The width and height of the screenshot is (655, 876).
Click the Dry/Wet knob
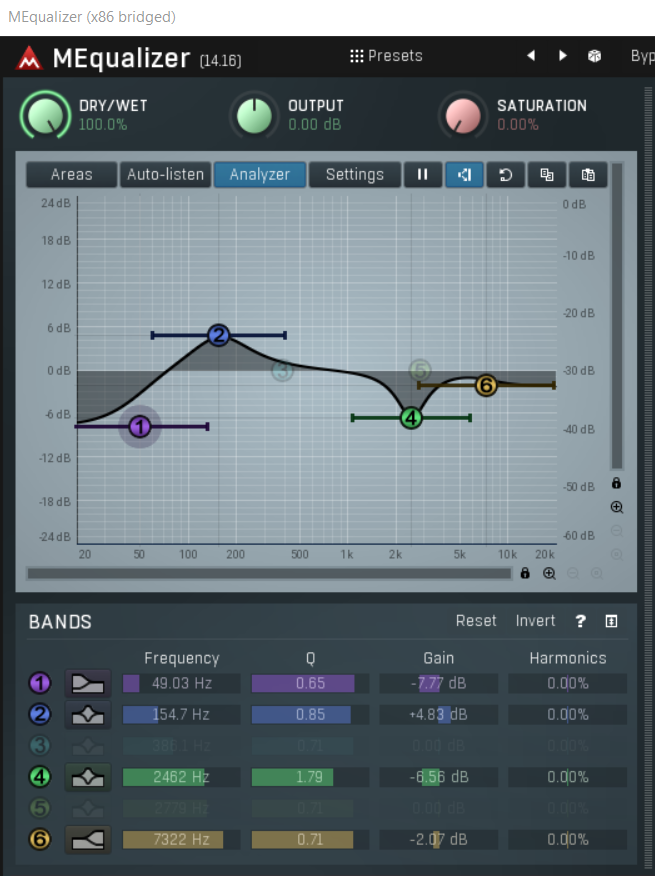[x=45, y=115]
